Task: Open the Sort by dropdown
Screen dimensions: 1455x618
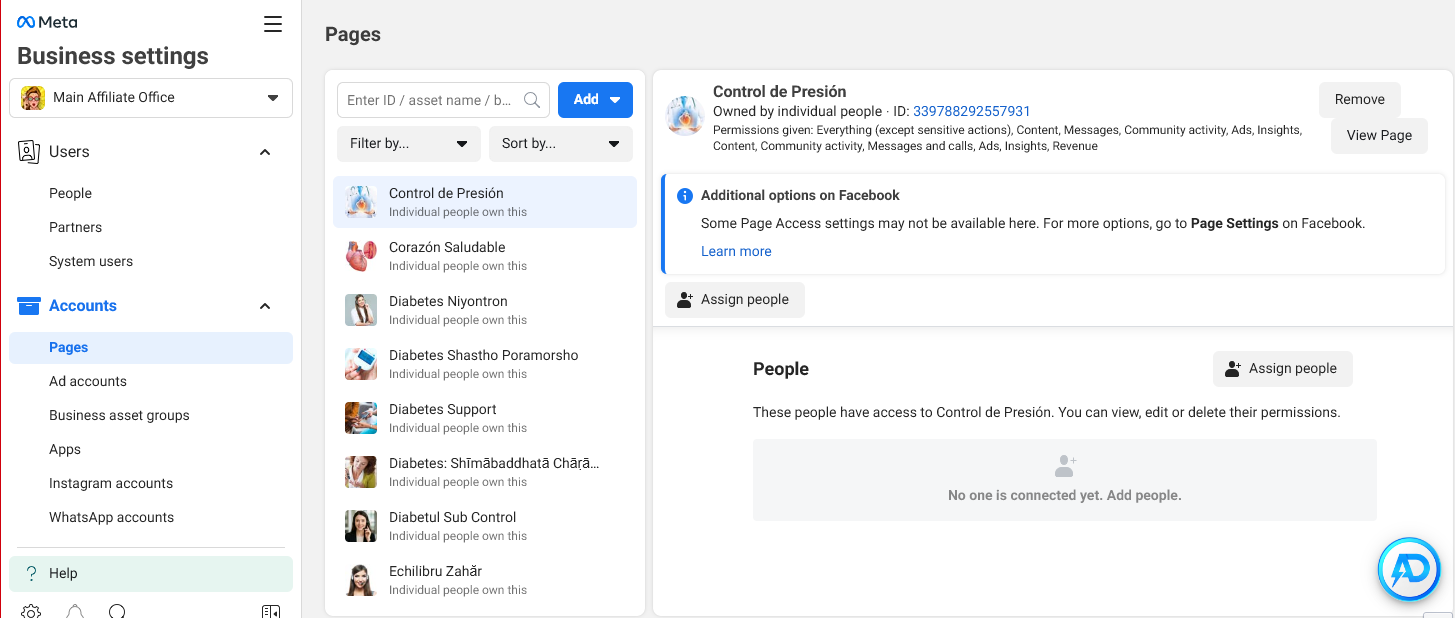Action: click(x=561, y=144)
